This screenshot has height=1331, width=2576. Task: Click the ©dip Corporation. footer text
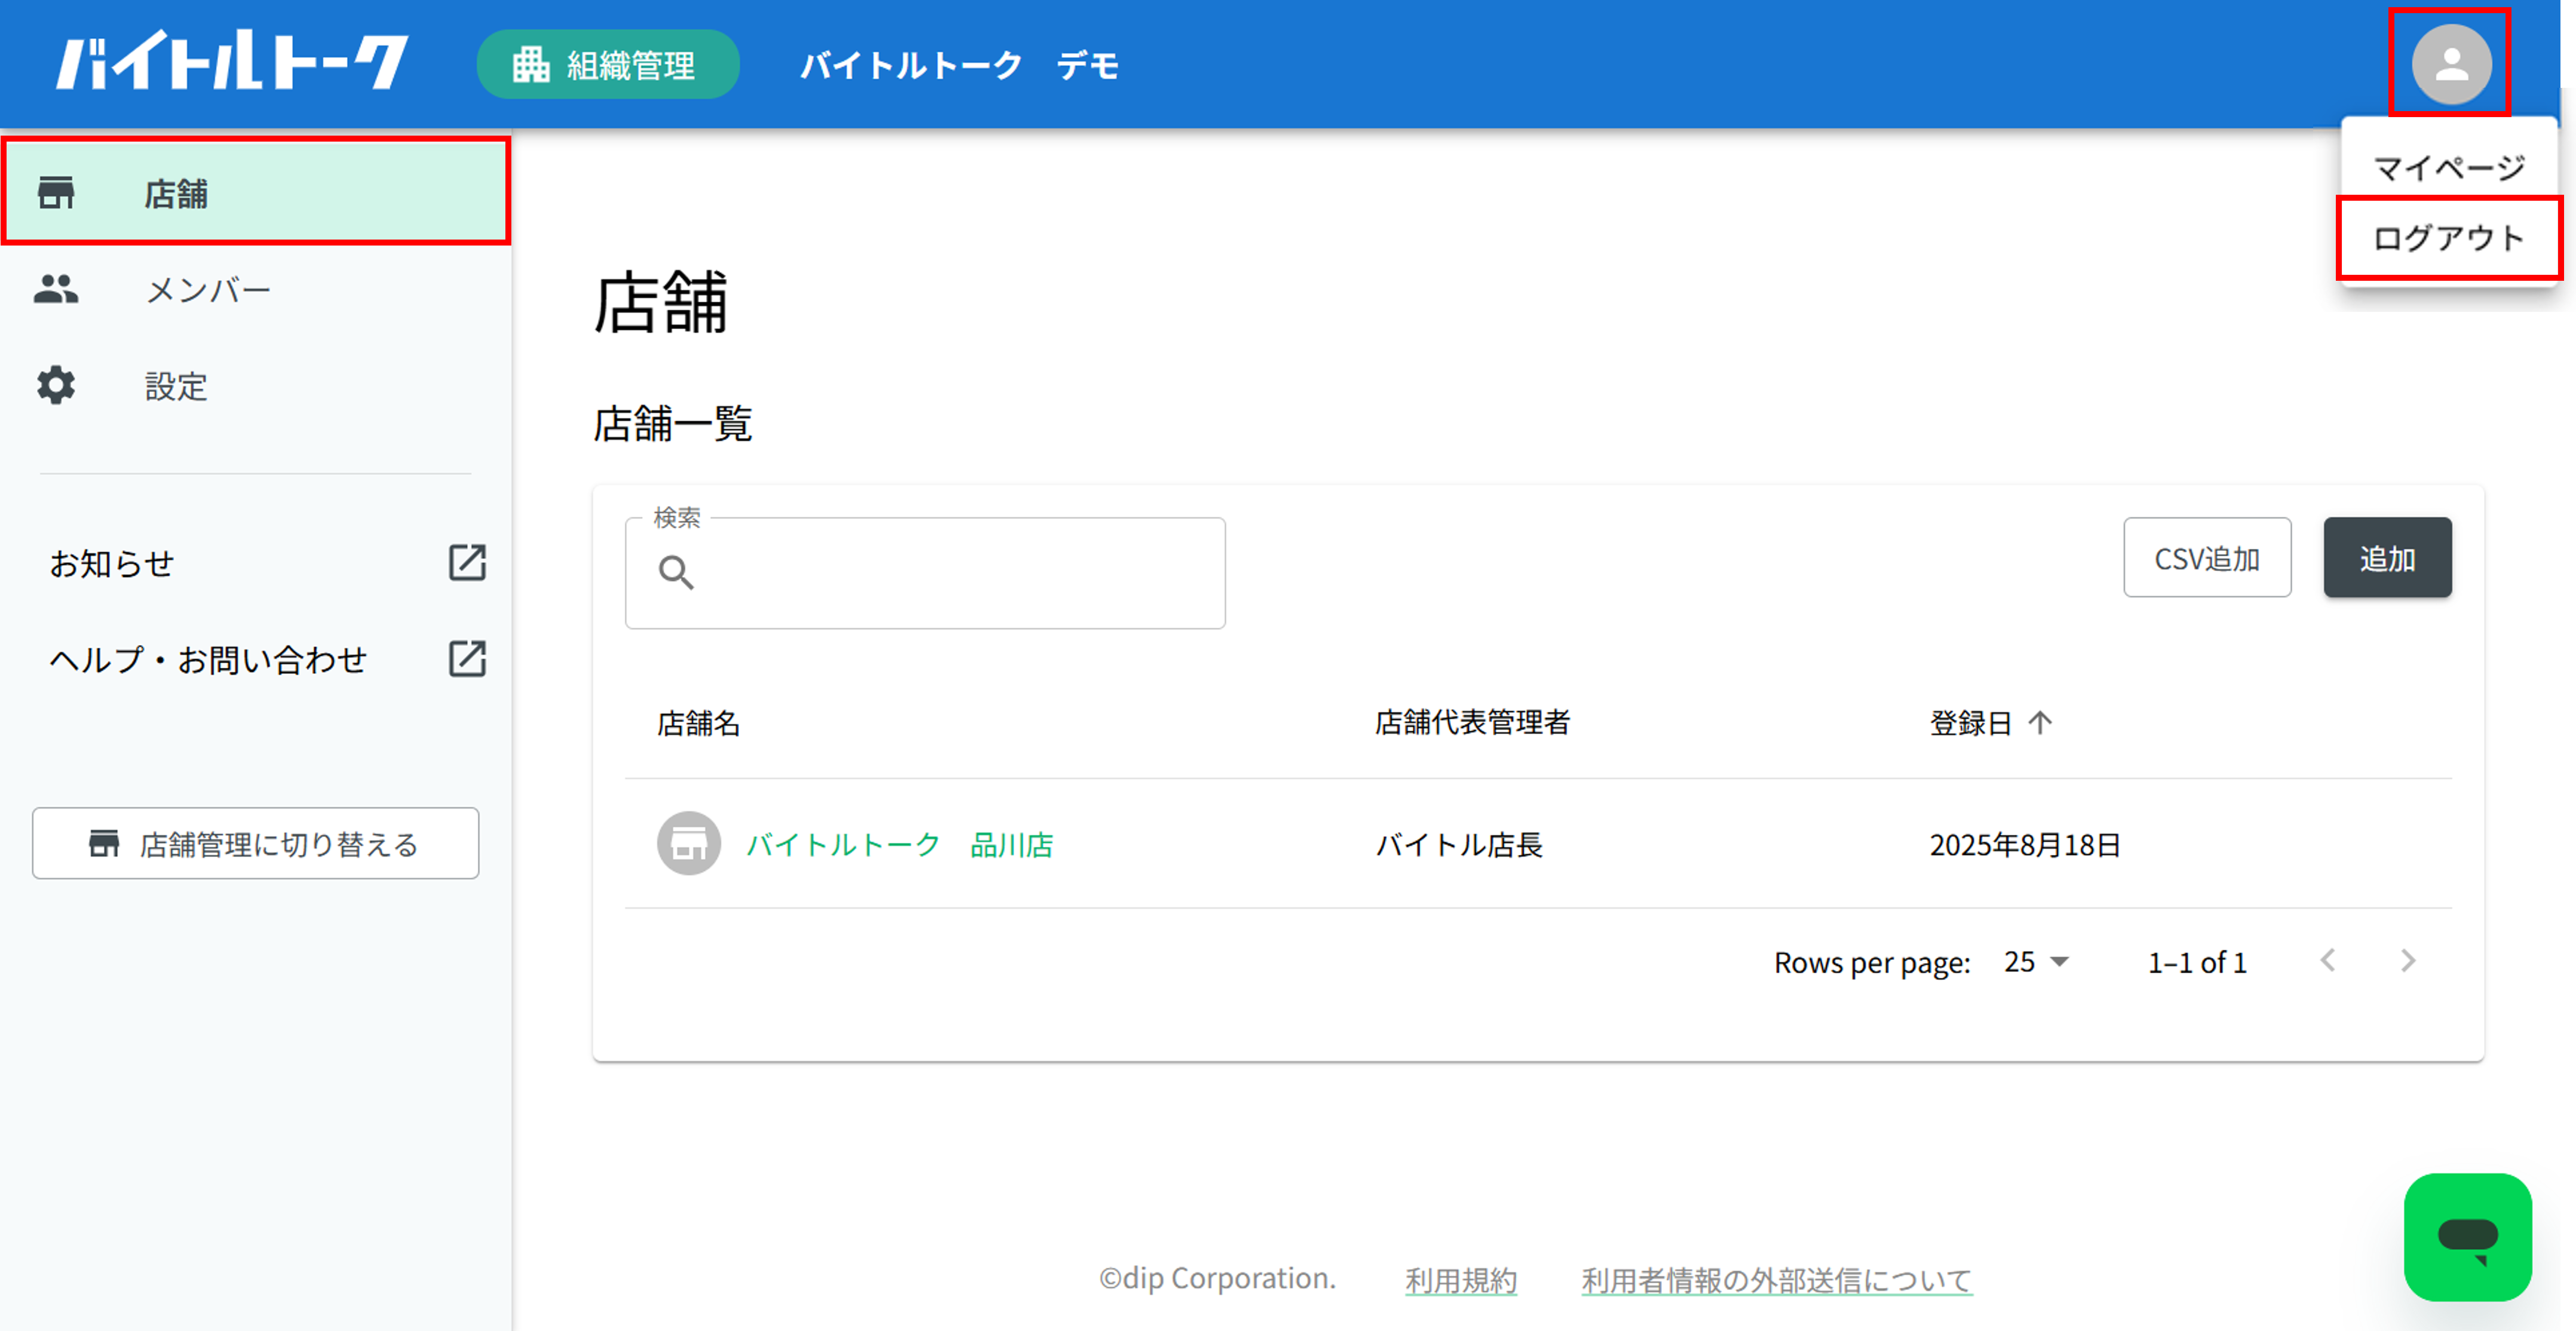[1217, 1278]
